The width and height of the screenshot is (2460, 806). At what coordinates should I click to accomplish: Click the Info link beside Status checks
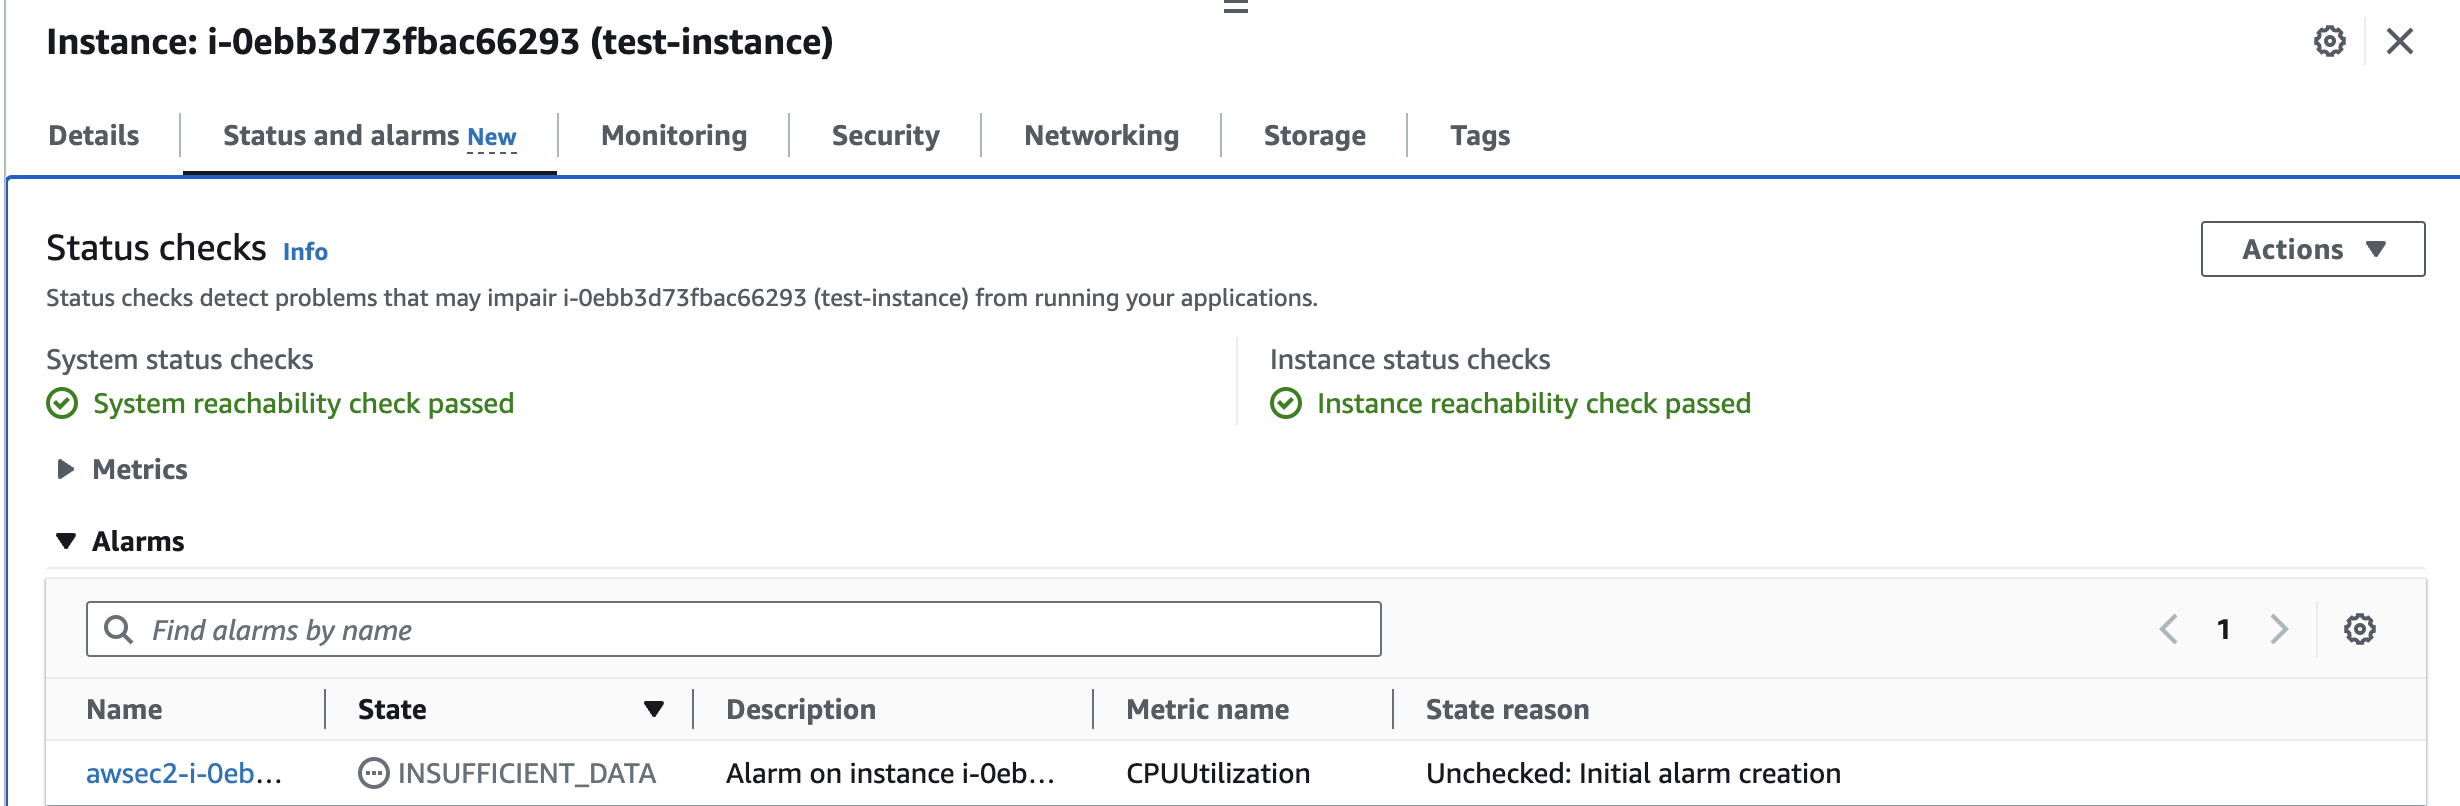coord(305,251)
